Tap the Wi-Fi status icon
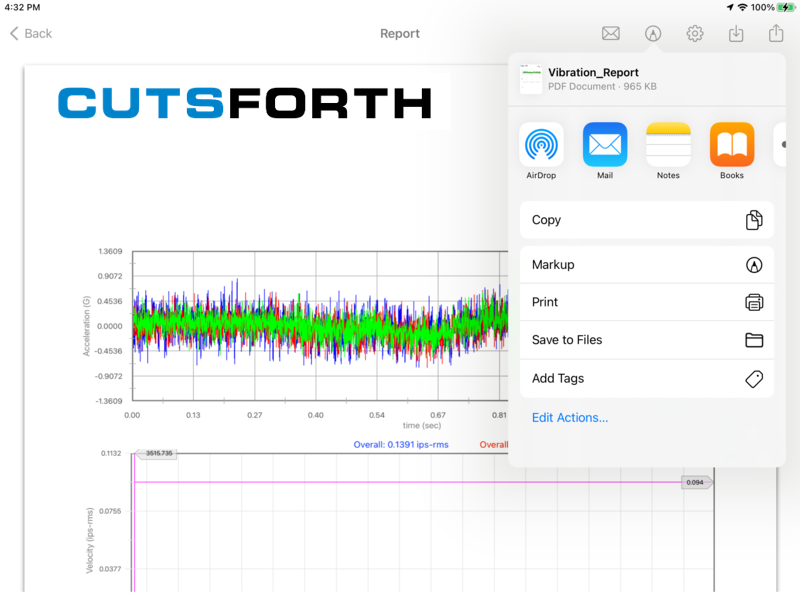The height and width of the screenshot is (600, 800). [x=743, y=7]
